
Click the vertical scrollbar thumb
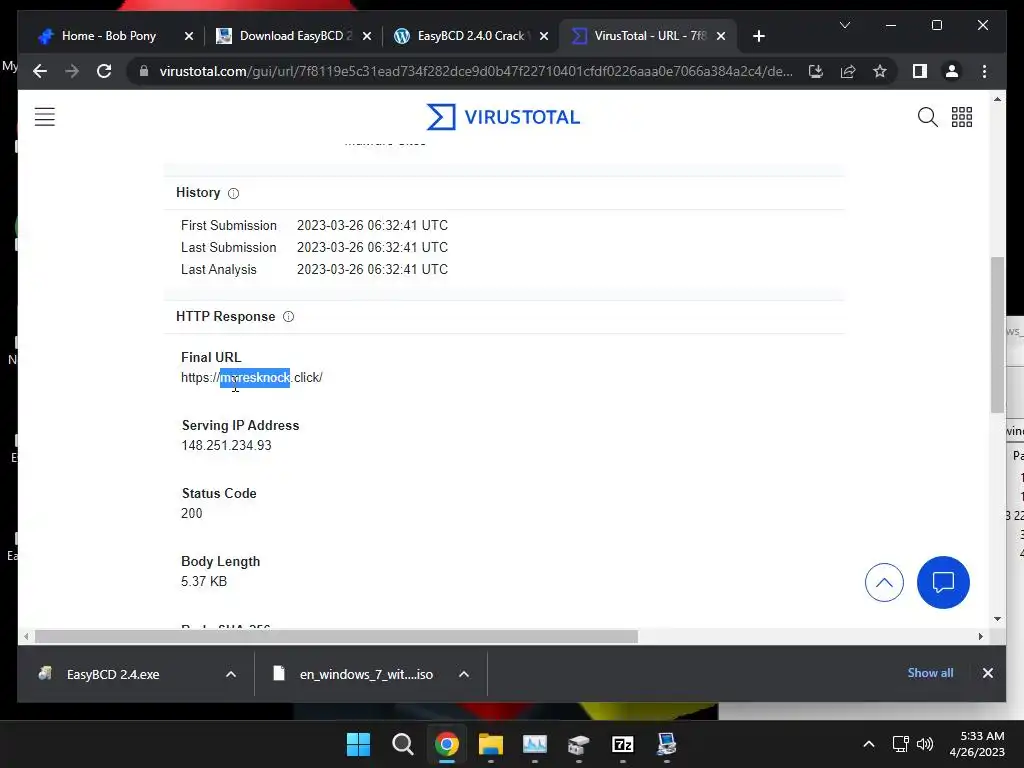pyautogui.click(x=997, y=334)
